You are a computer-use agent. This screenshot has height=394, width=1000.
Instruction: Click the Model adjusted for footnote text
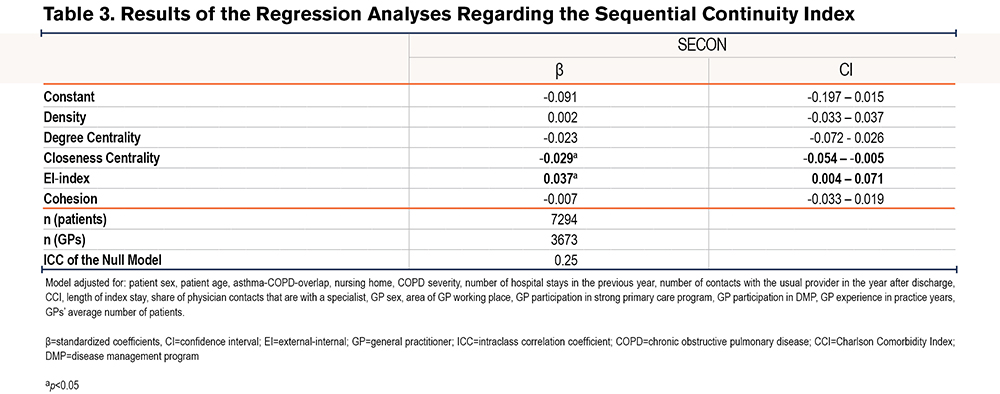(499, 296)
